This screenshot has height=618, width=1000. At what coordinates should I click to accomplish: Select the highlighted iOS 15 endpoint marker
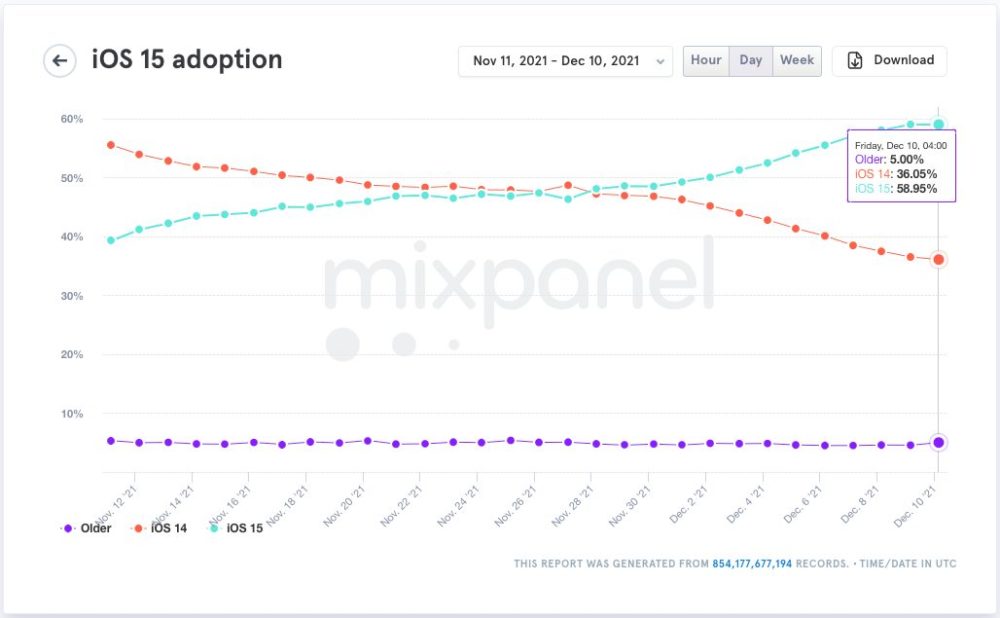pos(938,122)
